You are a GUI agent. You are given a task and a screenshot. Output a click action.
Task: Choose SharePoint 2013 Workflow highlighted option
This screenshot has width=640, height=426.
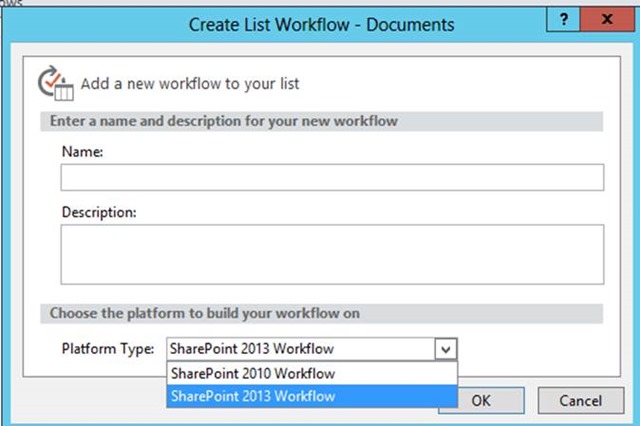click(312, 396)
